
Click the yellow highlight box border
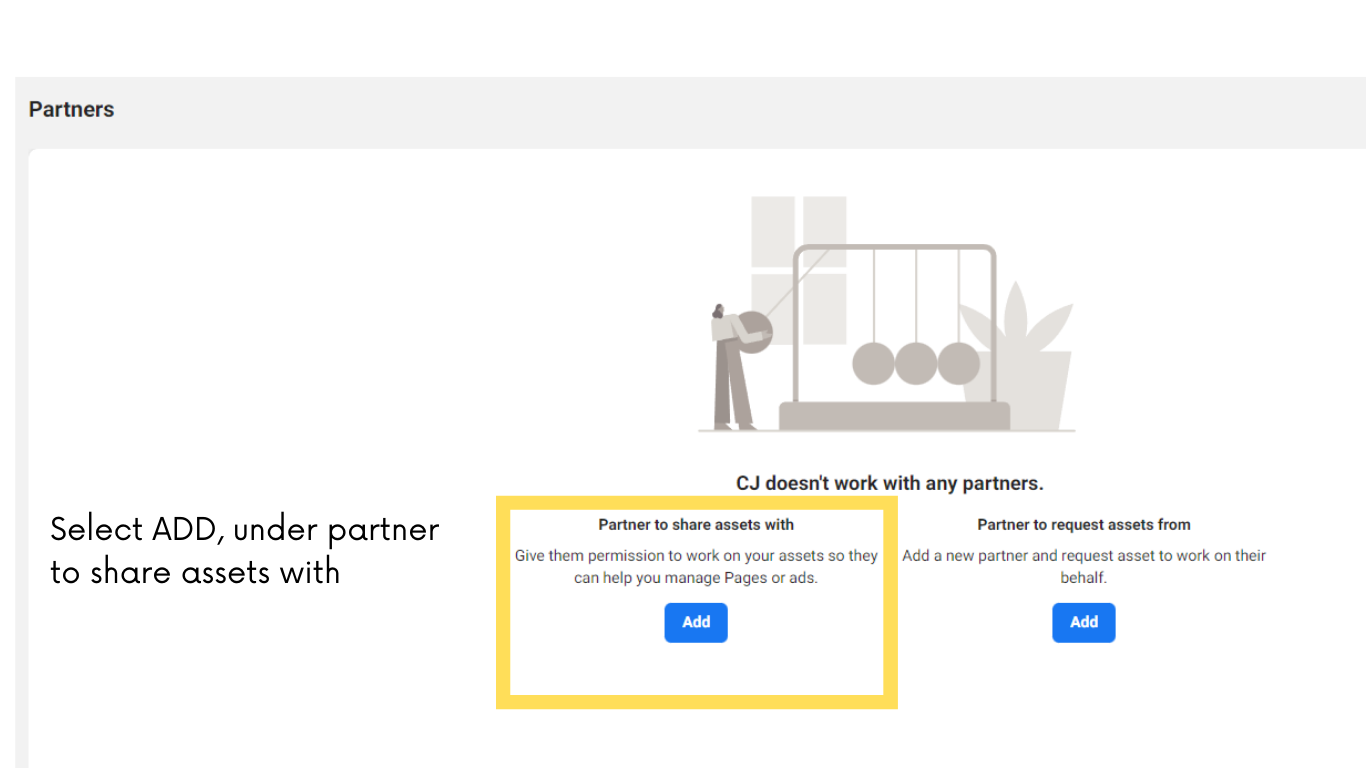click(697, 702)
